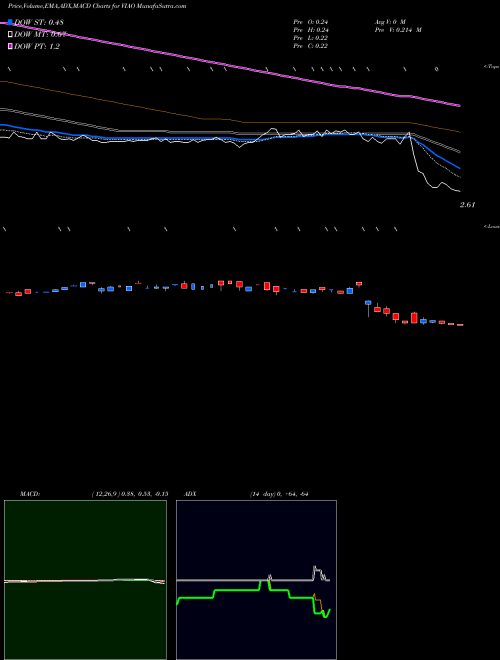Click the 'Pre H: 0.24' high value

(x=311, y=30)
